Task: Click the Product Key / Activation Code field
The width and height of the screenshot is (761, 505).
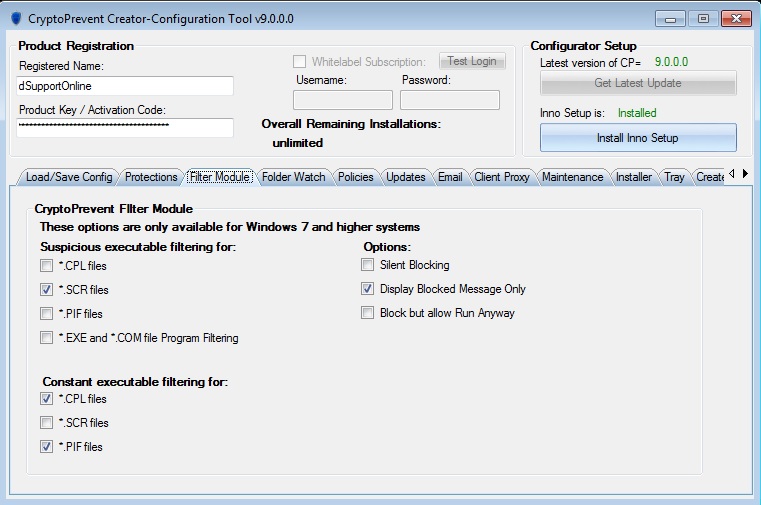Action: coord(125,128)
